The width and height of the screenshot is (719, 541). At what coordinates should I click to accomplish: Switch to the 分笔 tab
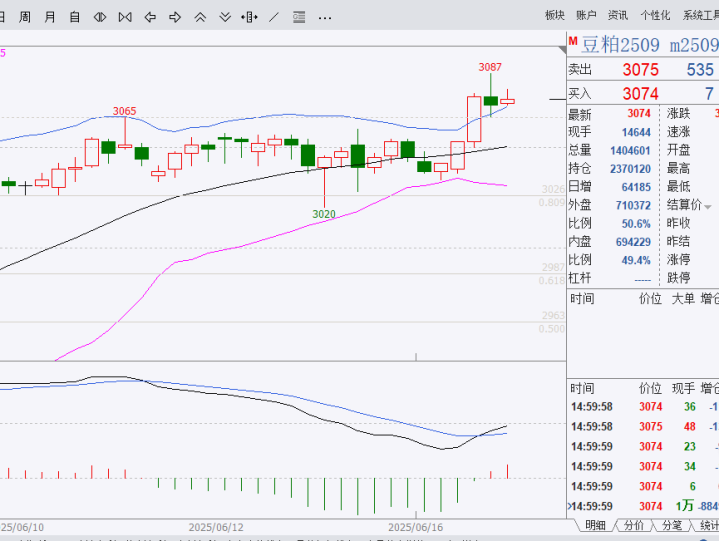click(671, 525)
